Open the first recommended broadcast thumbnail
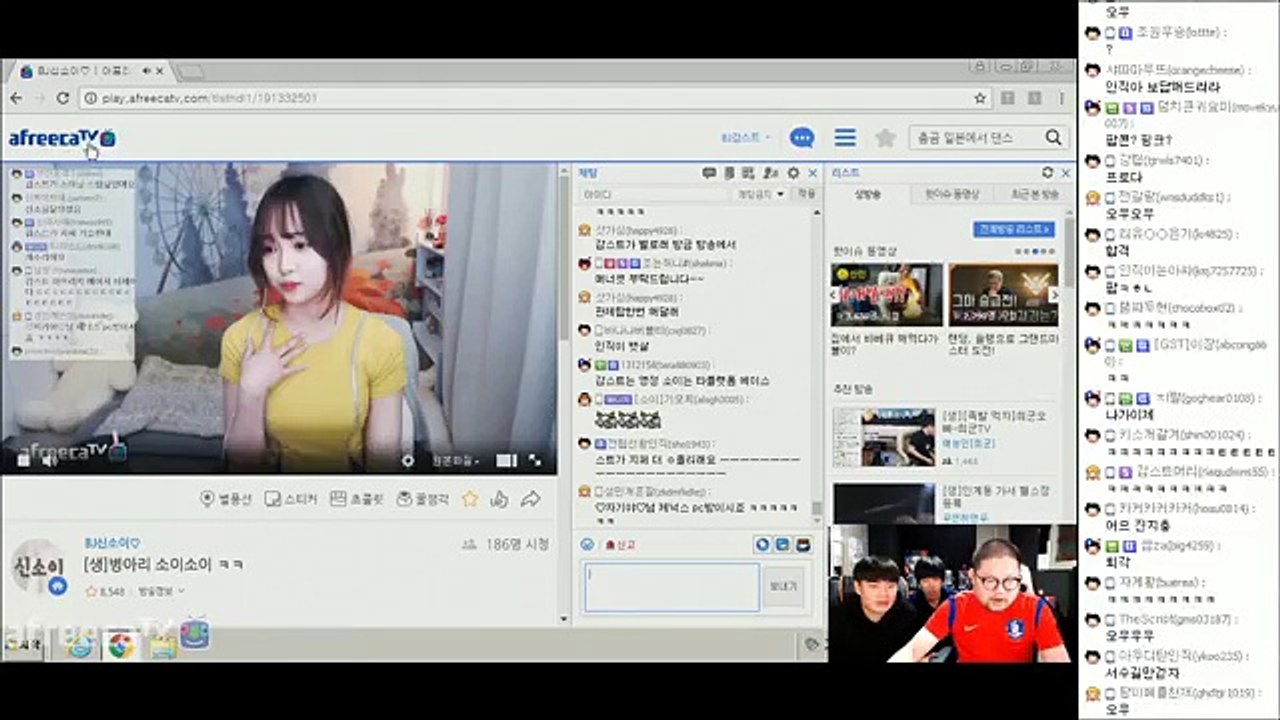Screen dimensions: 1280x720 pos(885,437)
